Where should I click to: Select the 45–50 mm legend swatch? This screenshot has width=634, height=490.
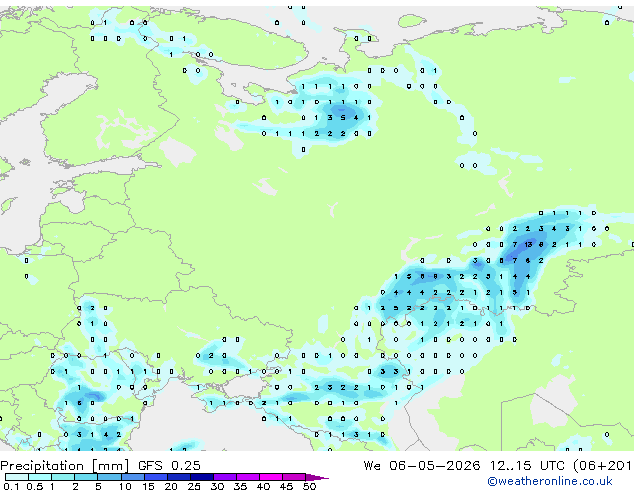tap(294, 477)
